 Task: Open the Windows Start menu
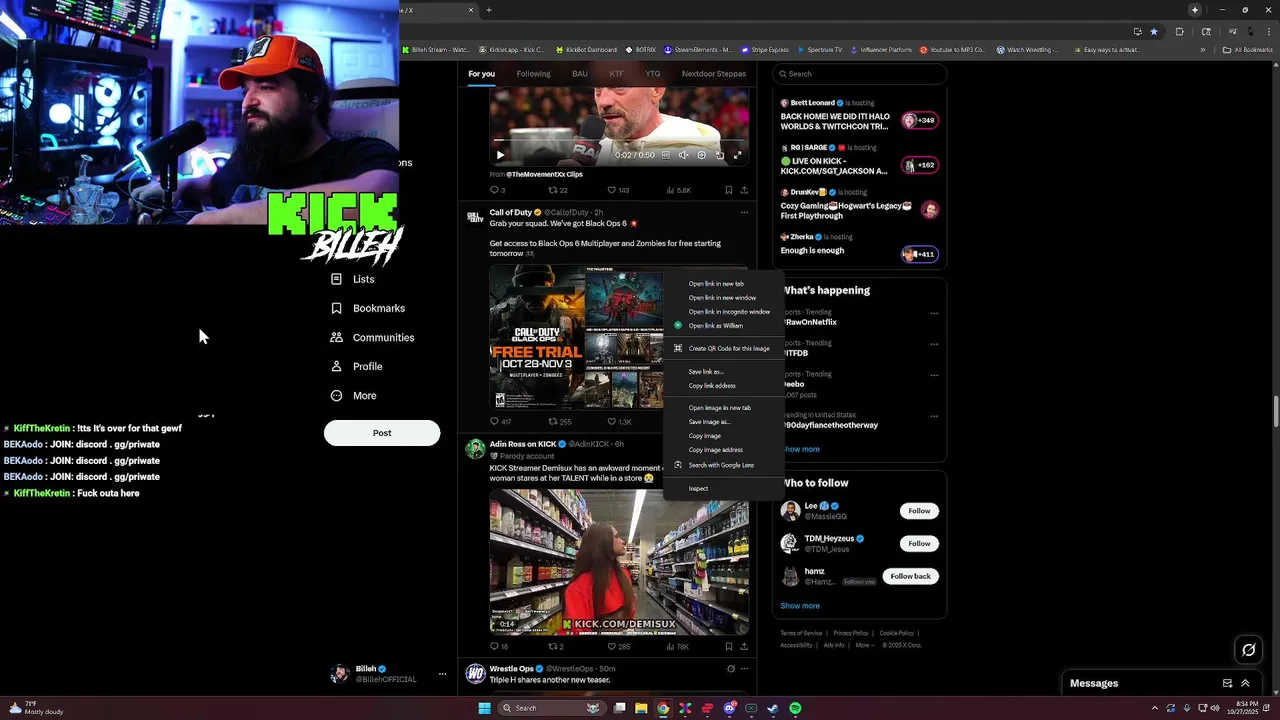click(x=484, y=708)
